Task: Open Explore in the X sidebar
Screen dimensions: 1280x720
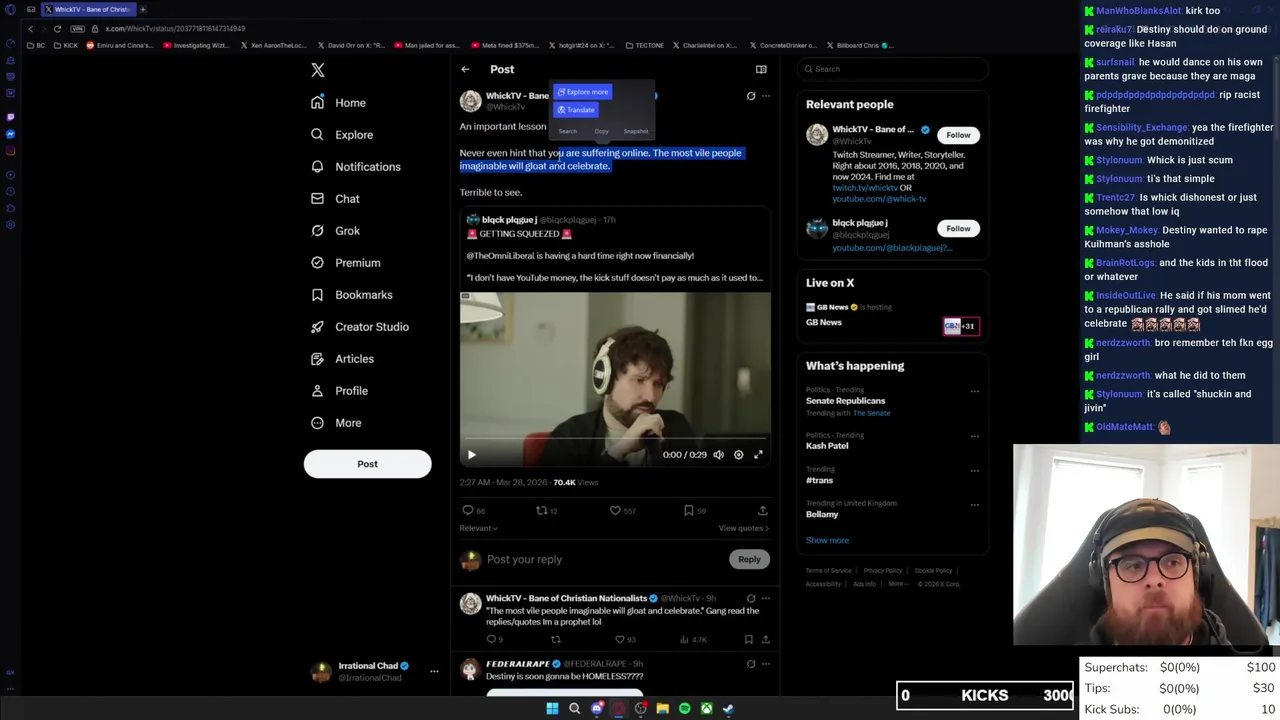Action: pos(342,135)
